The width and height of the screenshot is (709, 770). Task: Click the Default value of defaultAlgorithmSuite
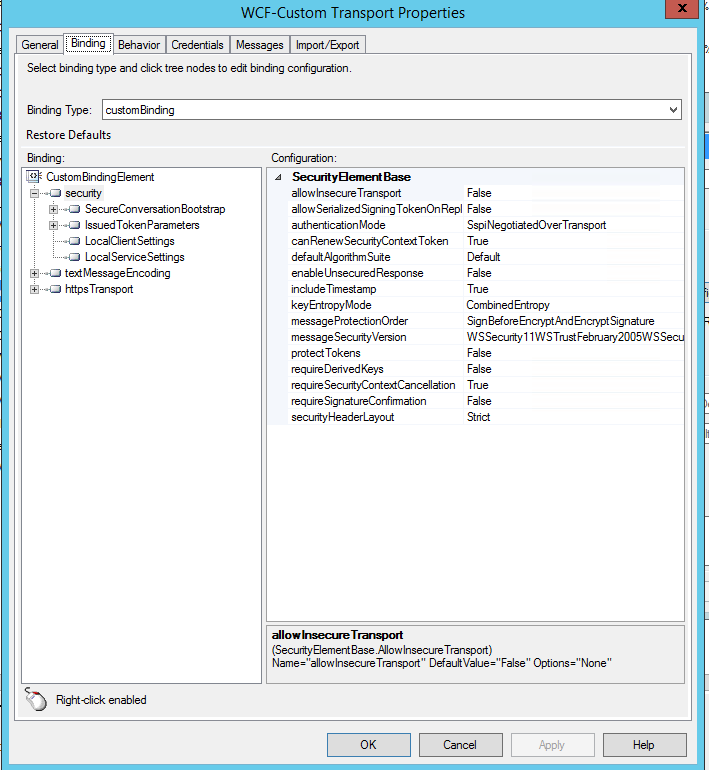point(484,257)
